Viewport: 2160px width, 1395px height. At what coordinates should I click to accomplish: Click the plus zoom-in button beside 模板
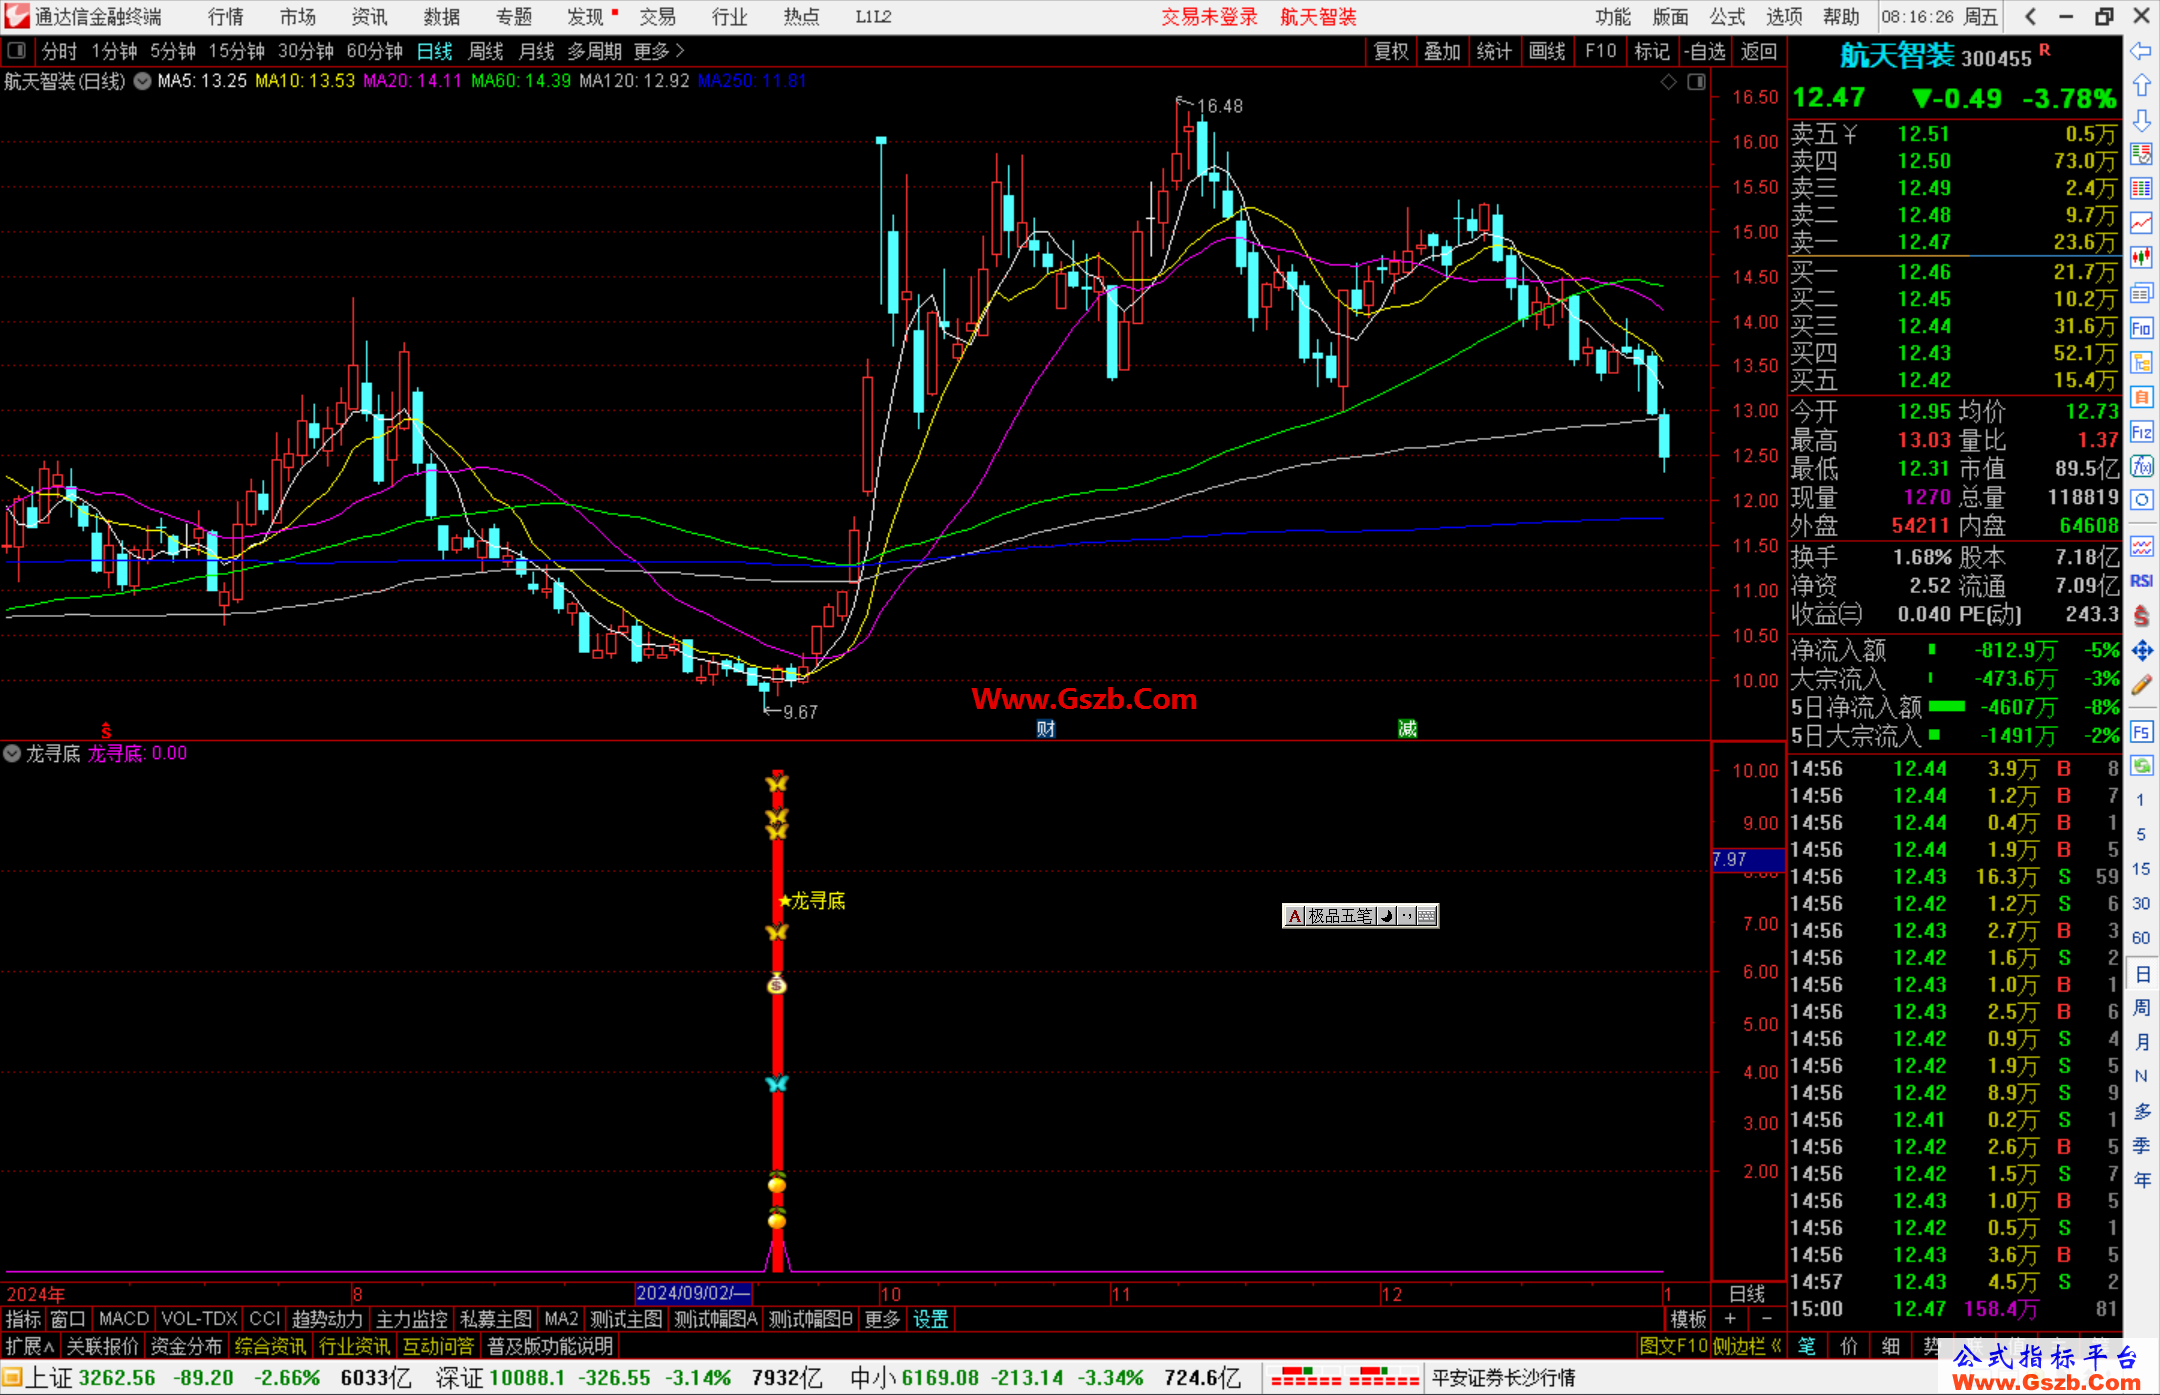pyautogui.click(x=1731, y=1319)
